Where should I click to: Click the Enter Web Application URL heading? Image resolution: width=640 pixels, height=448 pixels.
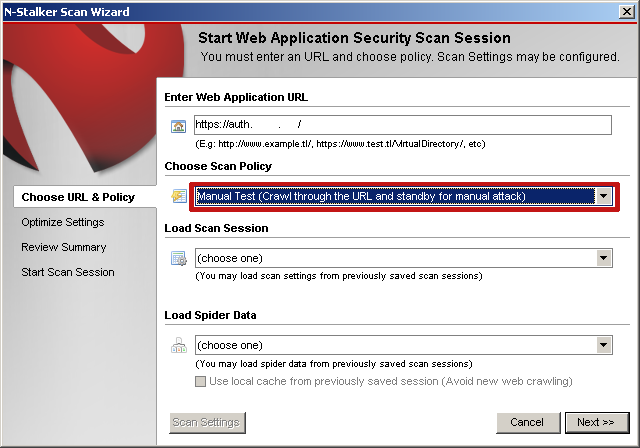click(236, 97)
